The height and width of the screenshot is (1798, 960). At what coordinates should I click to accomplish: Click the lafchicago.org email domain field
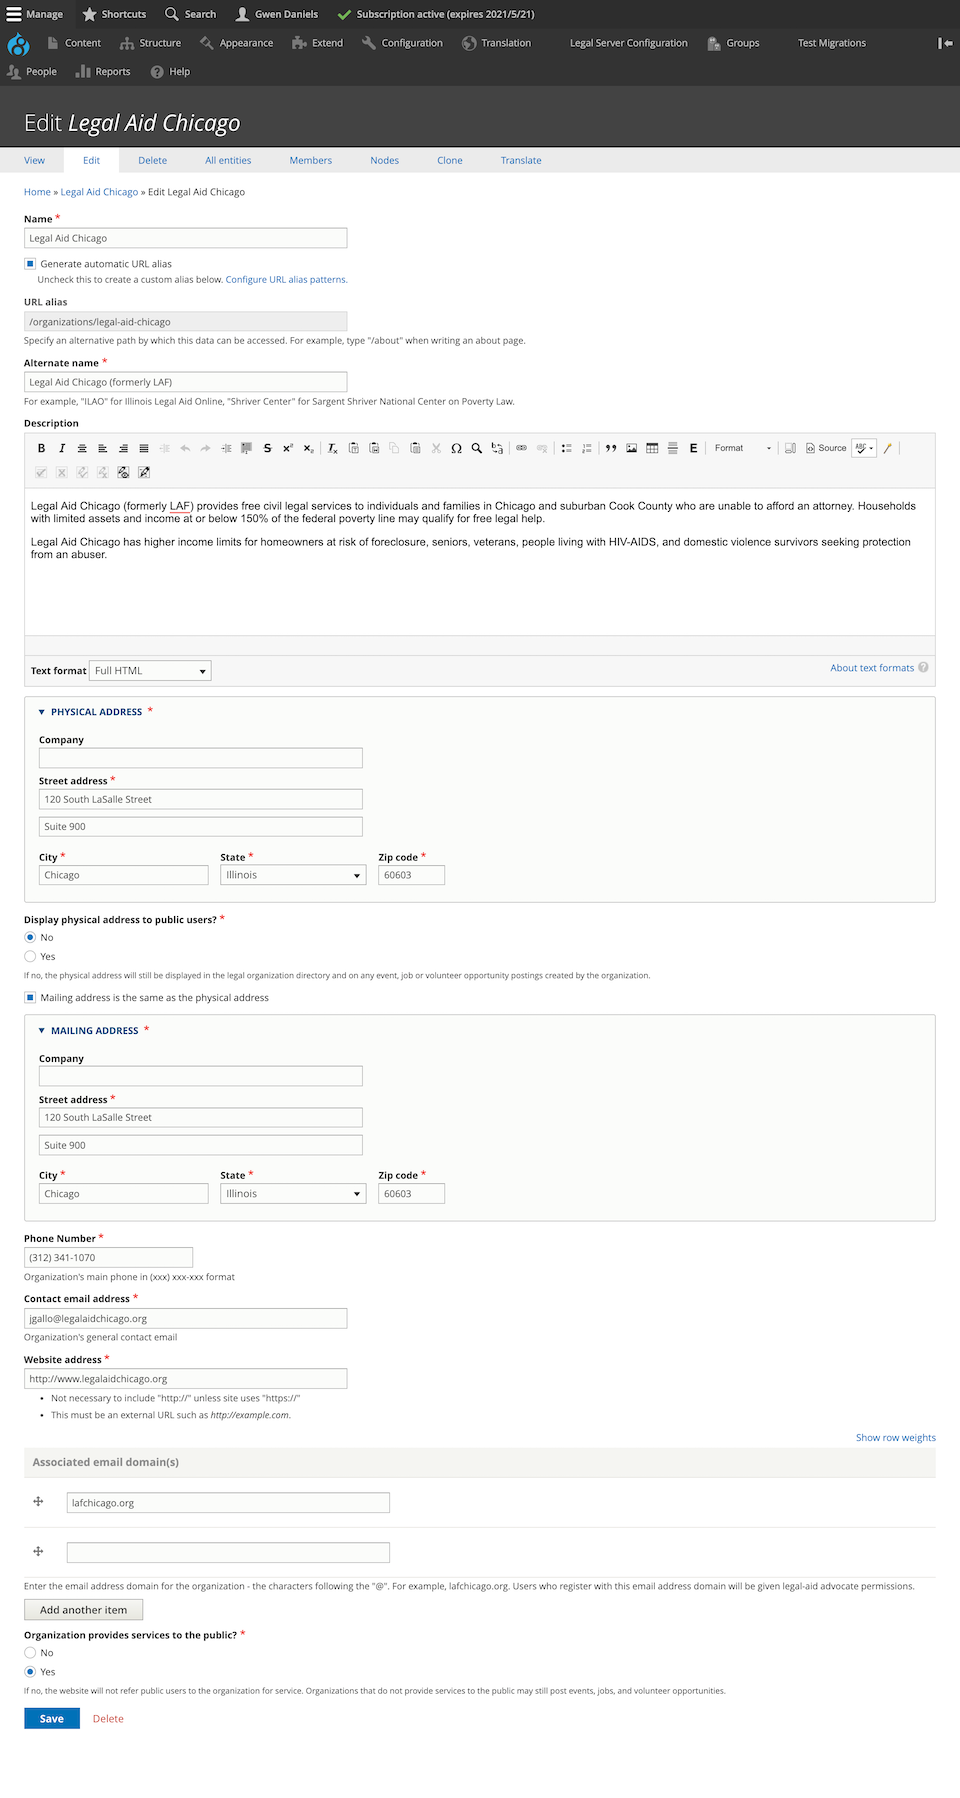[x=228, y=1503]
